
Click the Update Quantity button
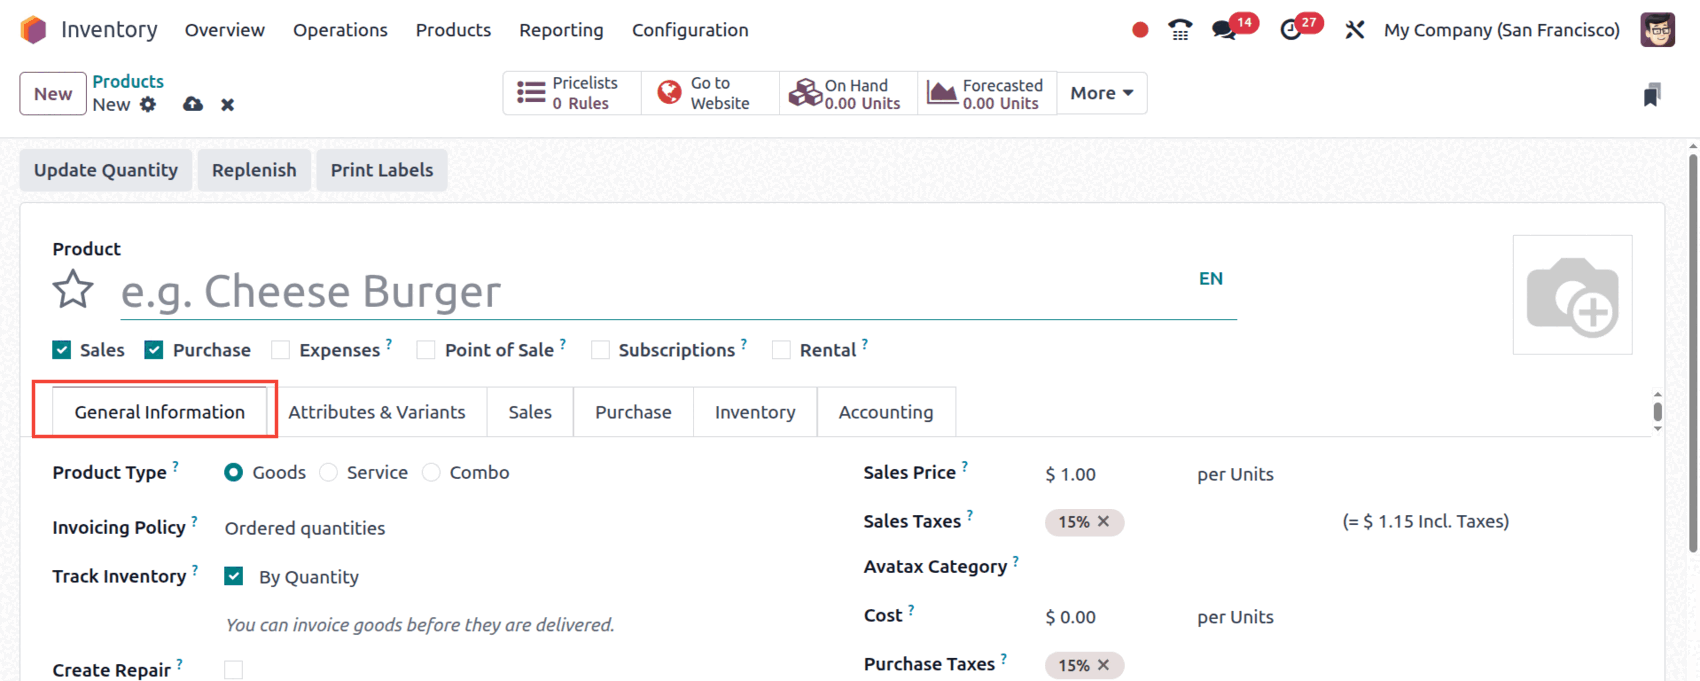point(106,170)
